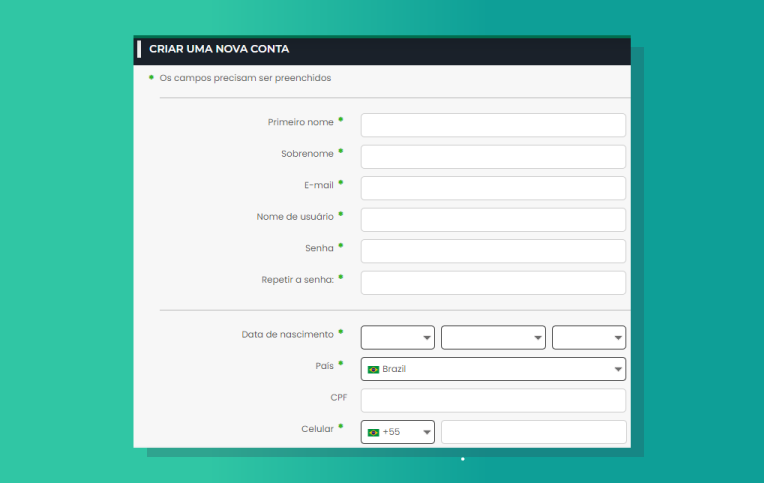This screenshot has height=483, width=764.
Task: Open the birth date day dropdown
Action: click(x=397, y=338)
